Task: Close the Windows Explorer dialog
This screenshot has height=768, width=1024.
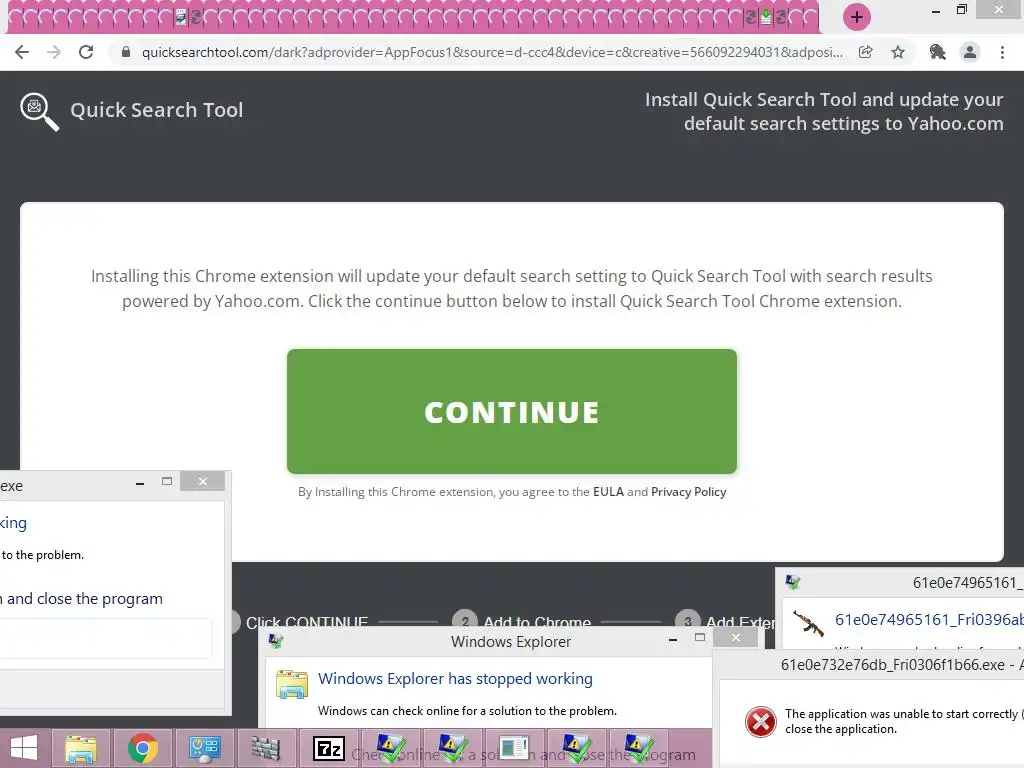Action: [x=735, y=637]
